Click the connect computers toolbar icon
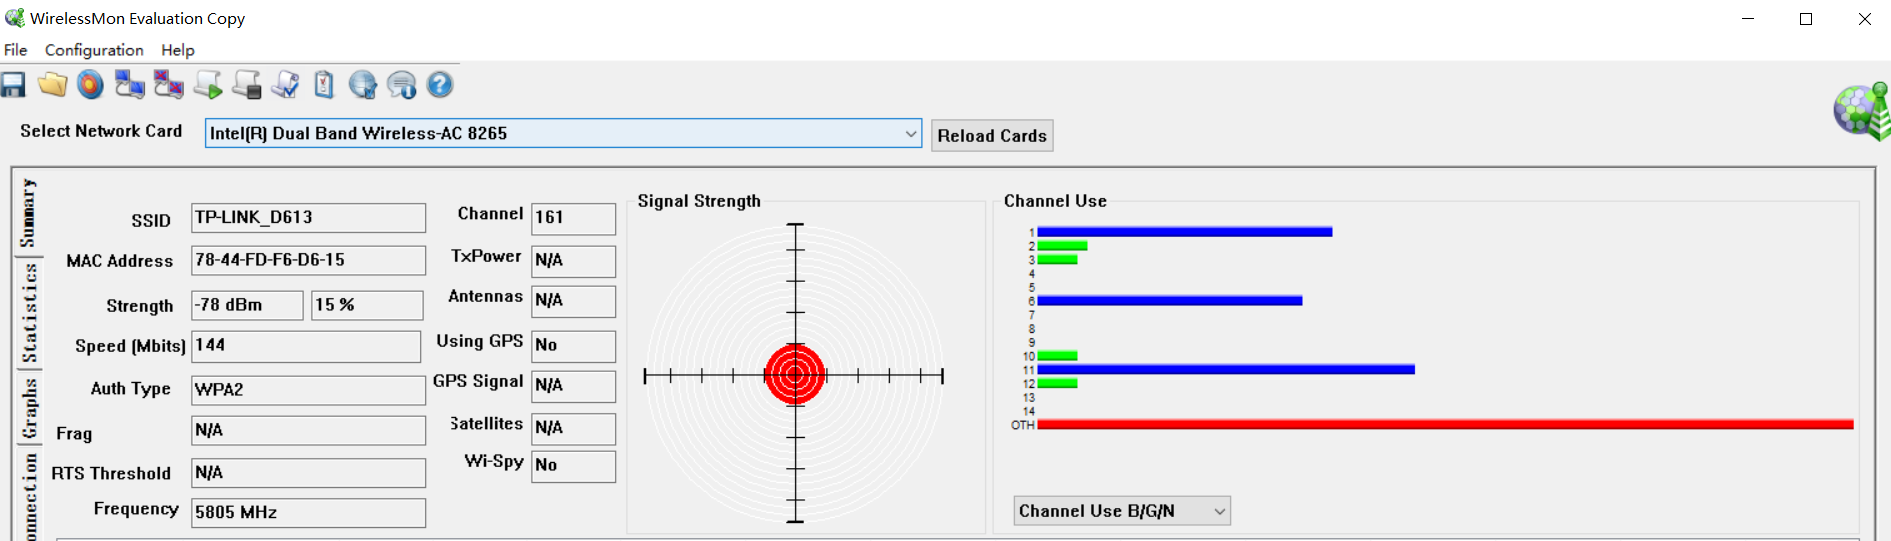 pos(129,85)
